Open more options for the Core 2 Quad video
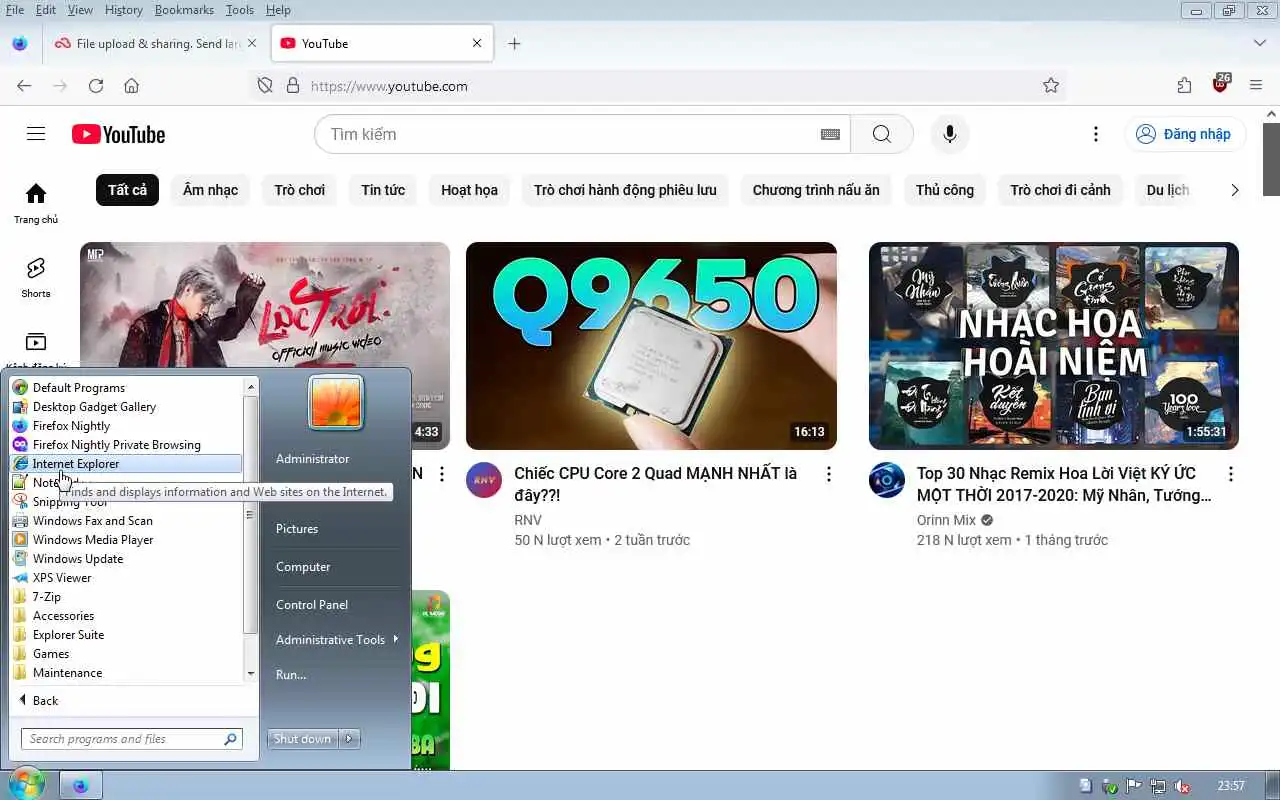Viewport: 1280px width, 800px height. tap(828, 474)
